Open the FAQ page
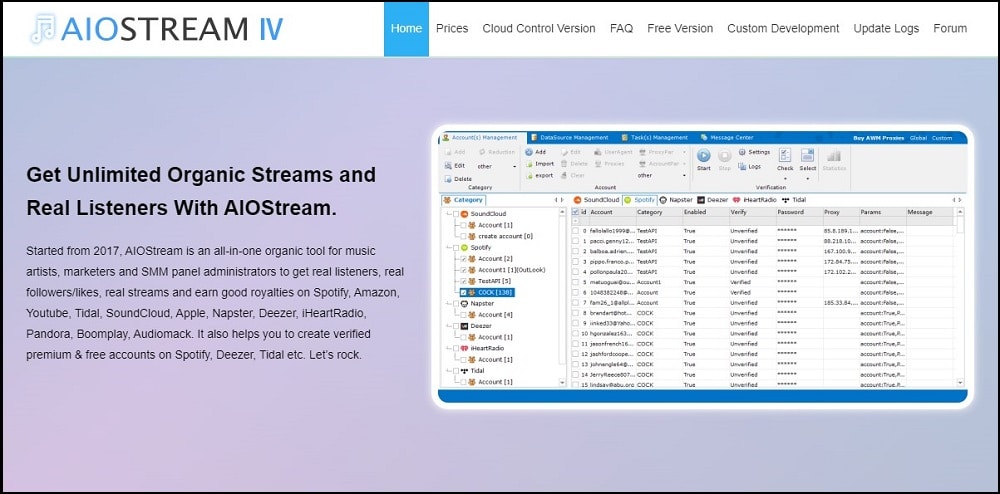This screenshot has width=1000, height=494. tap(621, 29)
